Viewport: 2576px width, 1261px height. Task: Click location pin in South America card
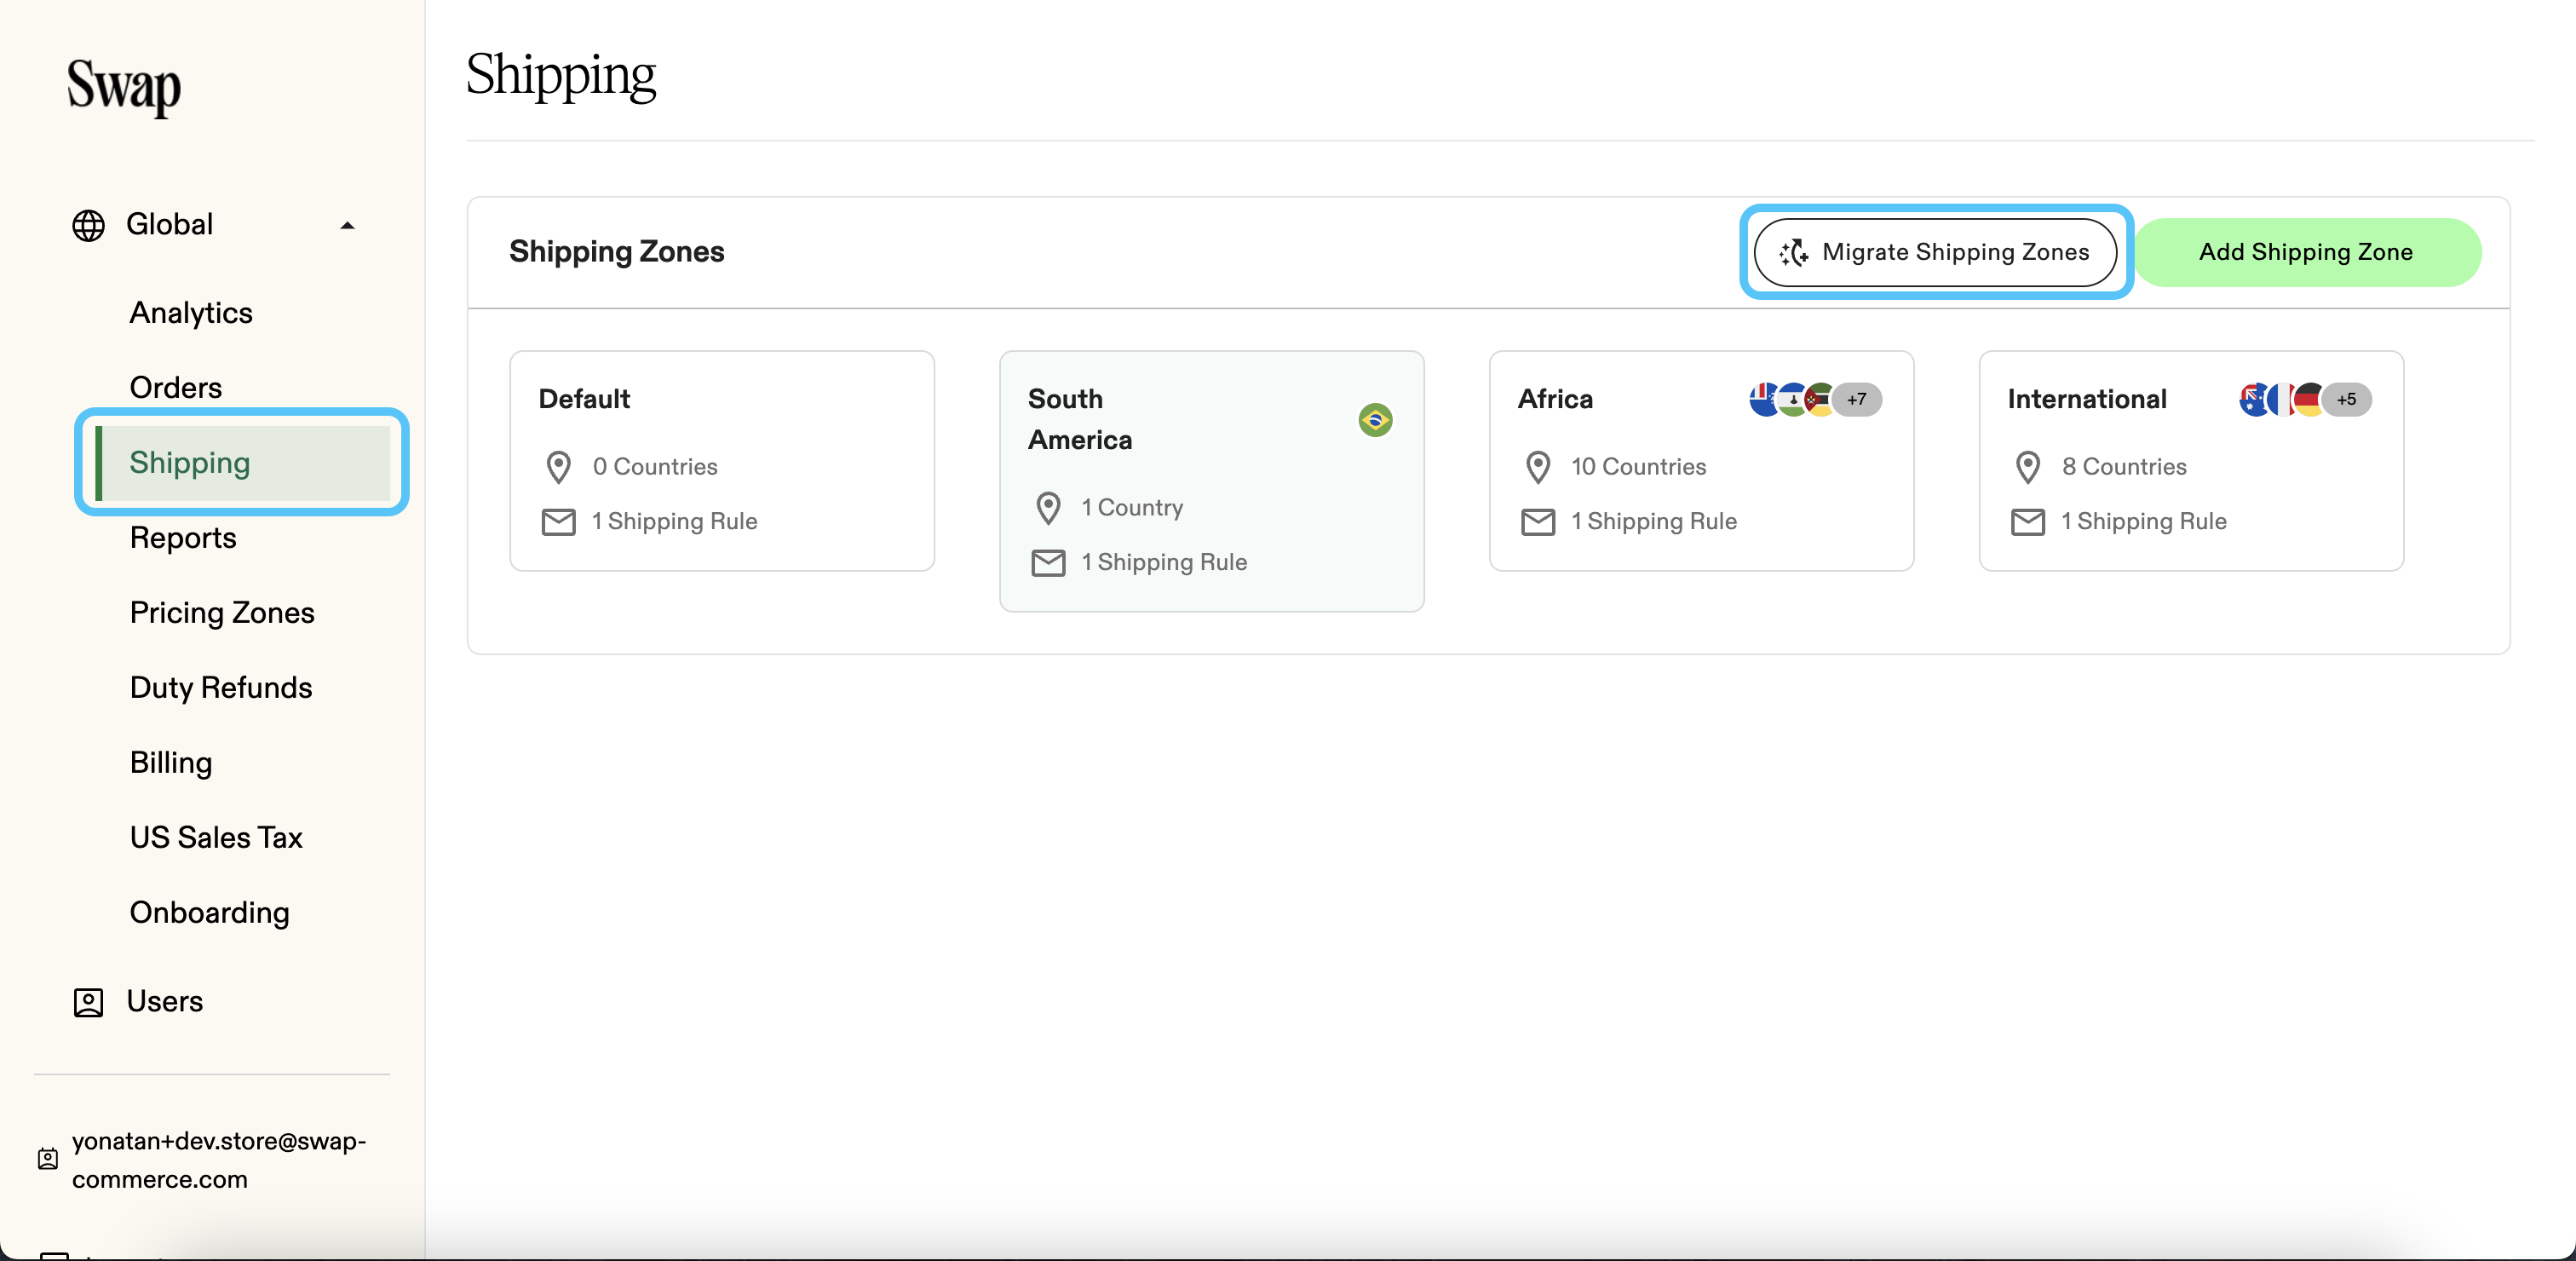[x=1048, y=508]
